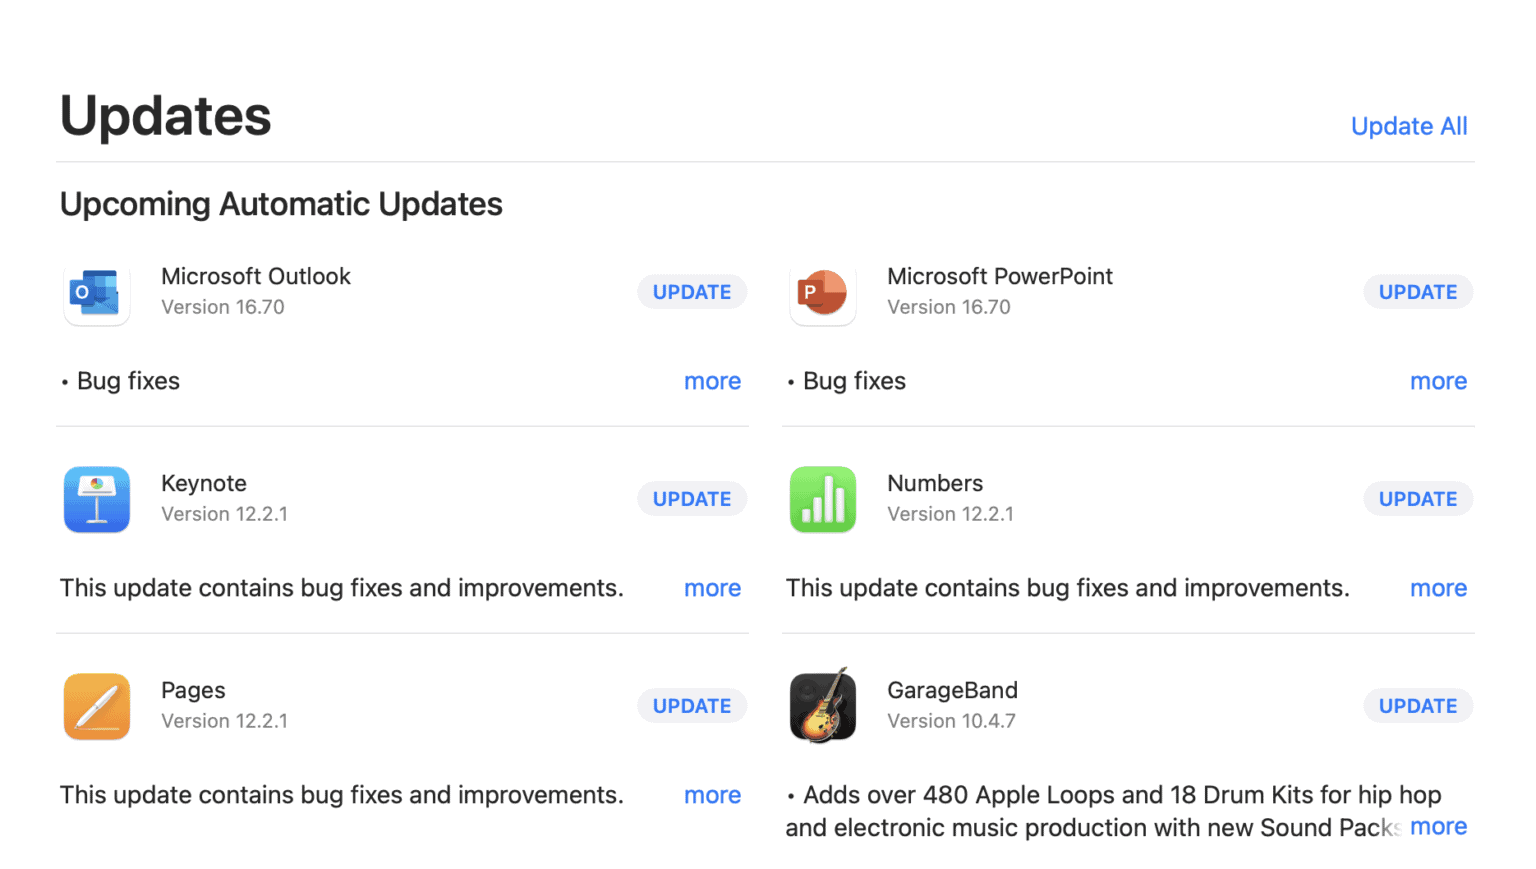1536x869 pixels.
Task: Open the Keynote app icon
Action: [97, 499]
